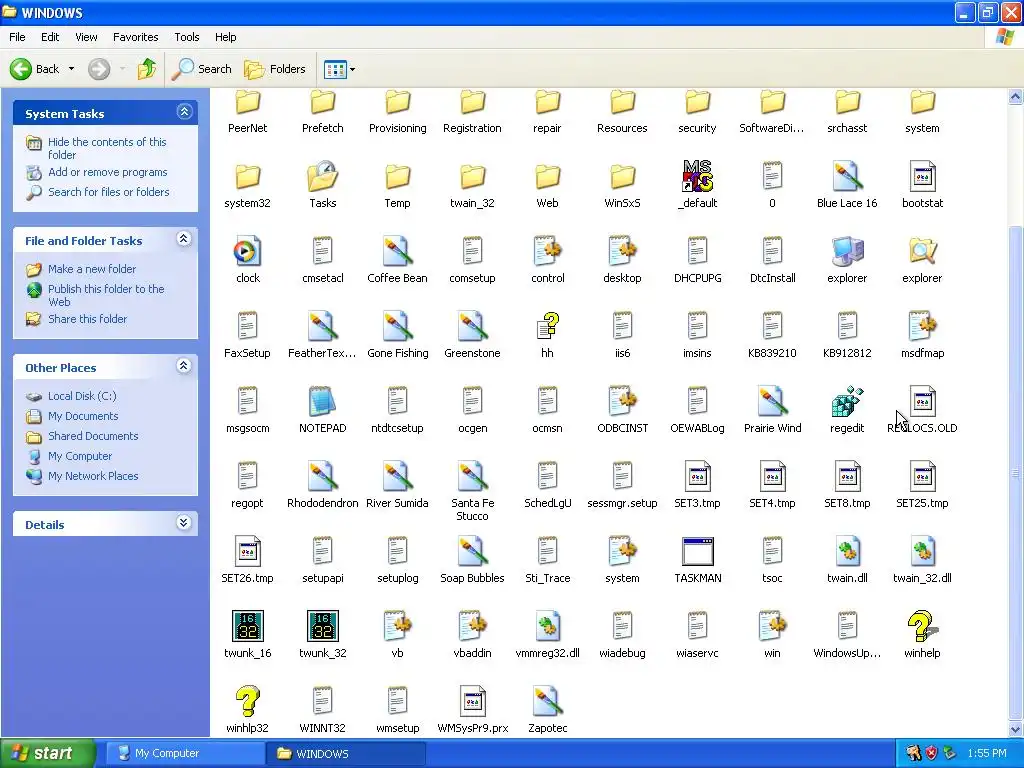The image size is (1024, 768).
Task: Collapse the Other Places panel
Action: [x=184, y=366]
